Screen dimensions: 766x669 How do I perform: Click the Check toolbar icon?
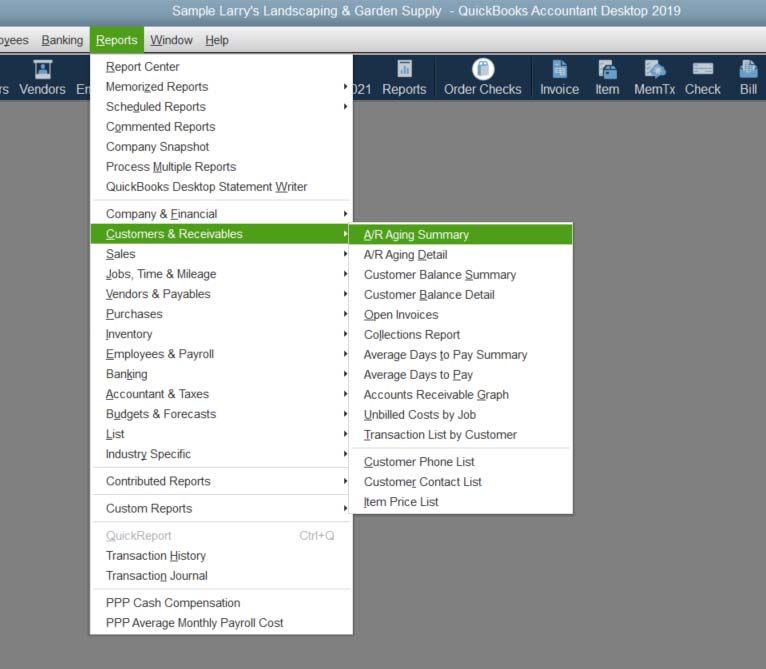point(702,78)
